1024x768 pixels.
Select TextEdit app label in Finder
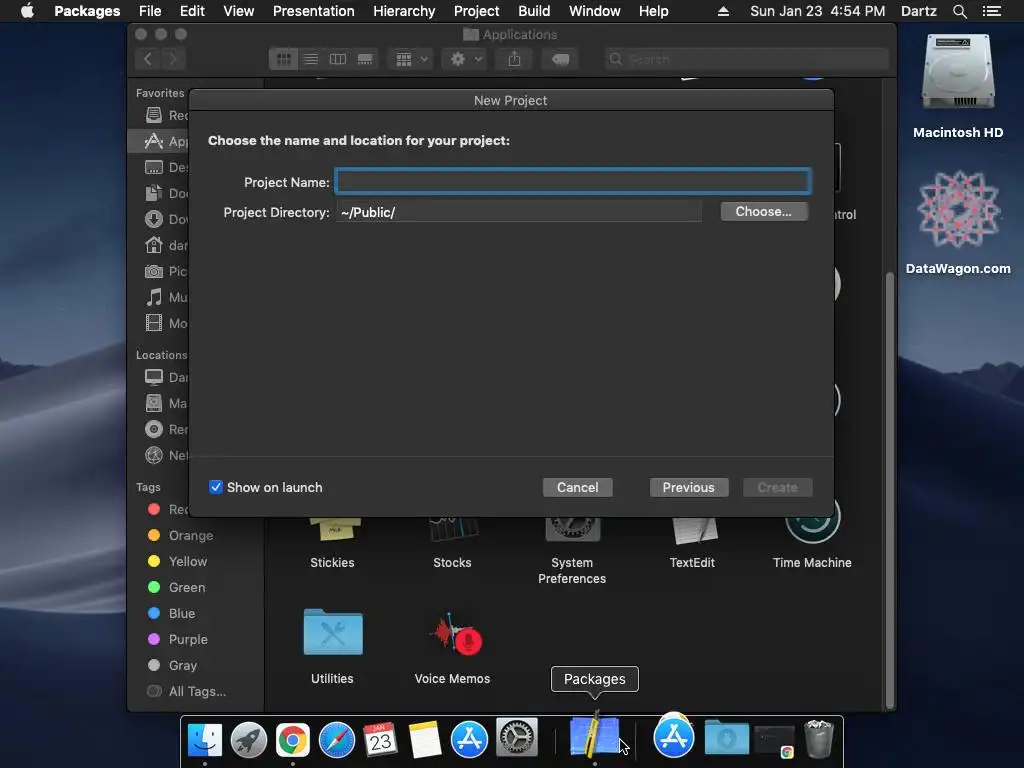[x=692, y=562]
